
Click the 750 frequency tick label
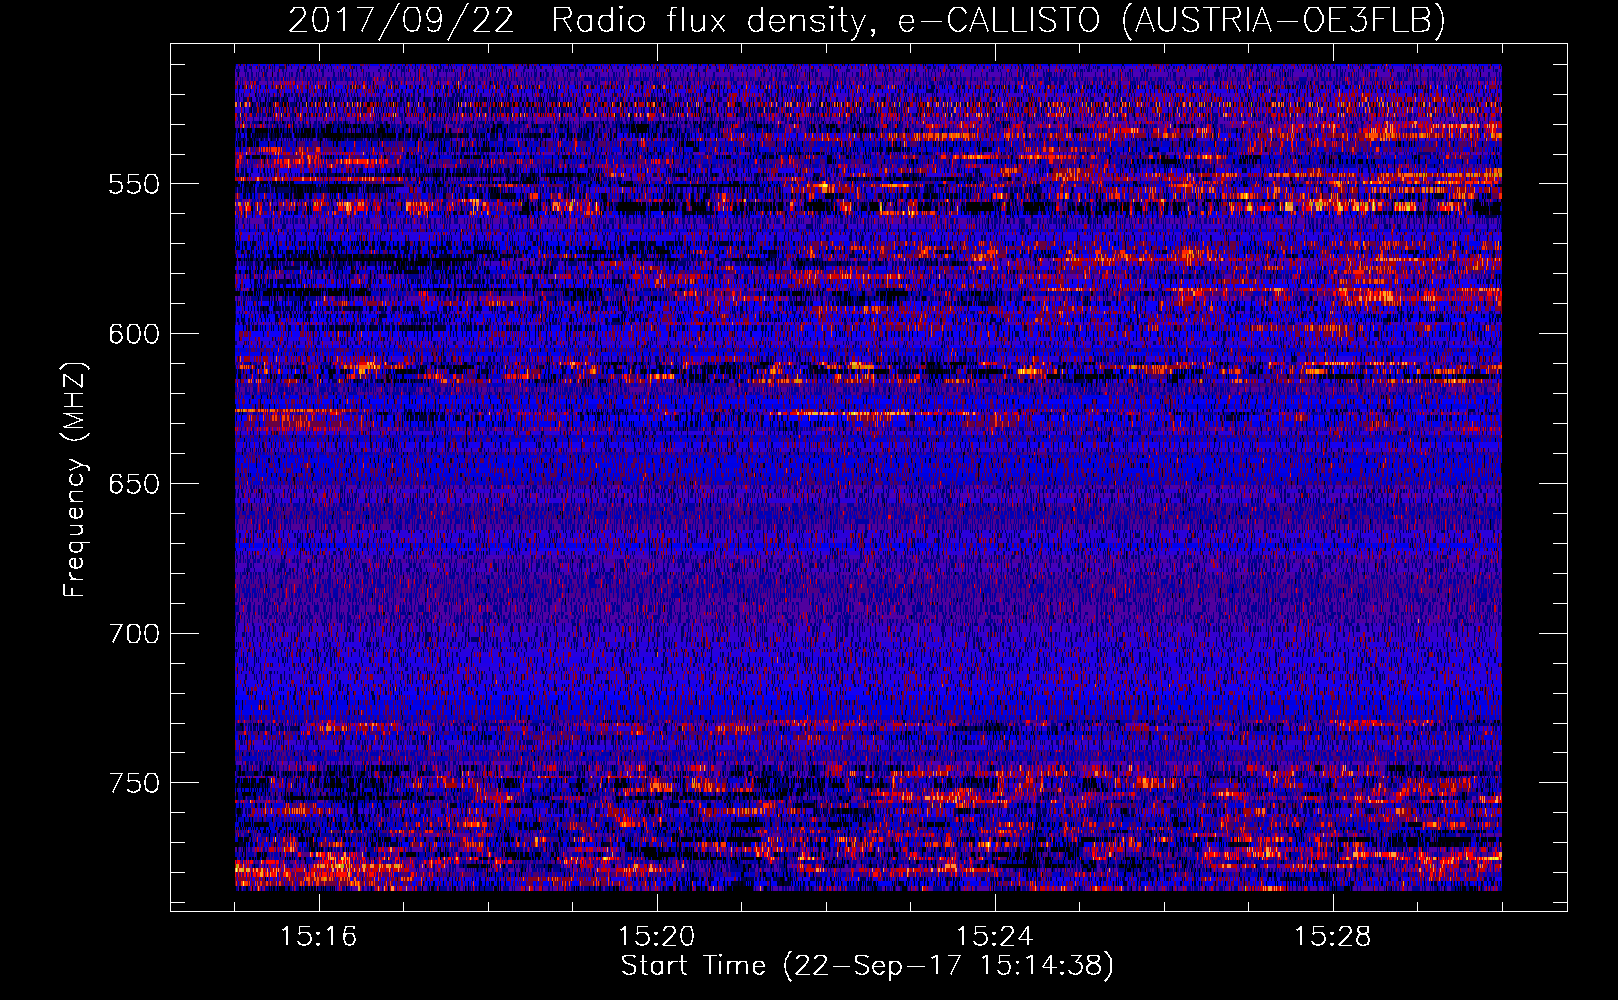tap(134, 783)
